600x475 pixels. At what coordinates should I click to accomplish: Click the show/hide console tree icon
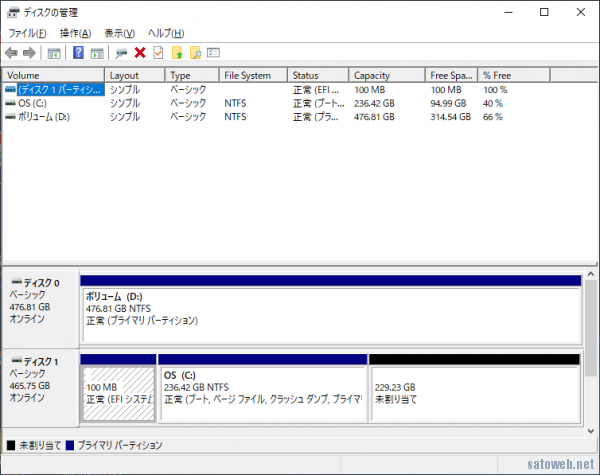[x=54, y=53]
